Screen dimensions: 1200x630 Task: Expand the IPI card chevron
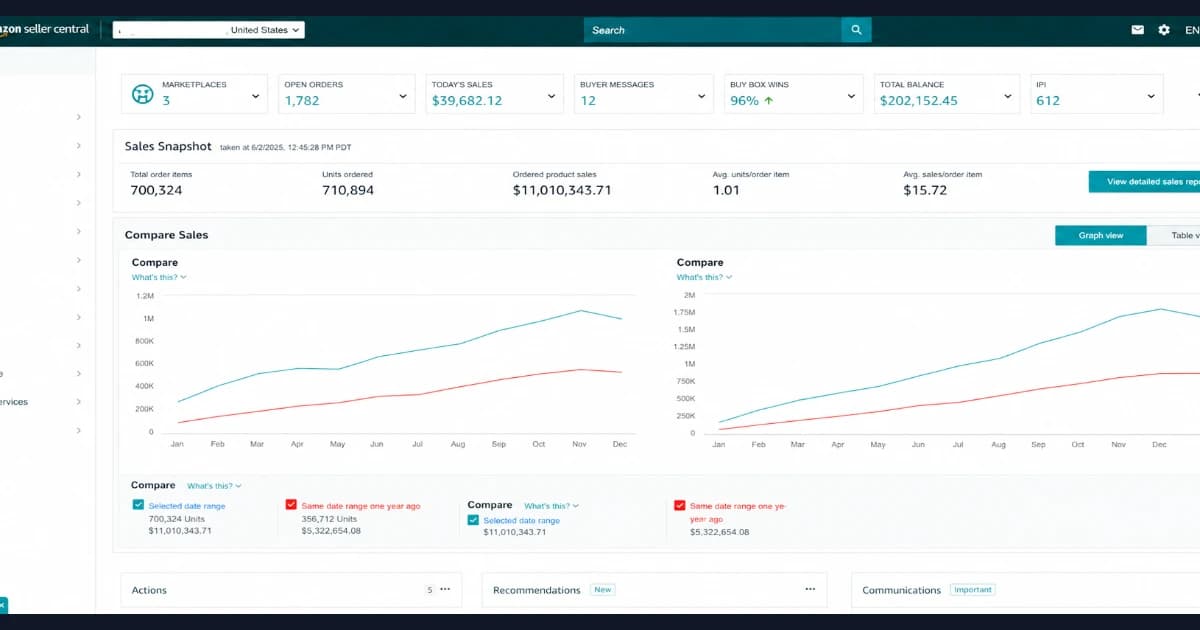(x=1151, y=96)
